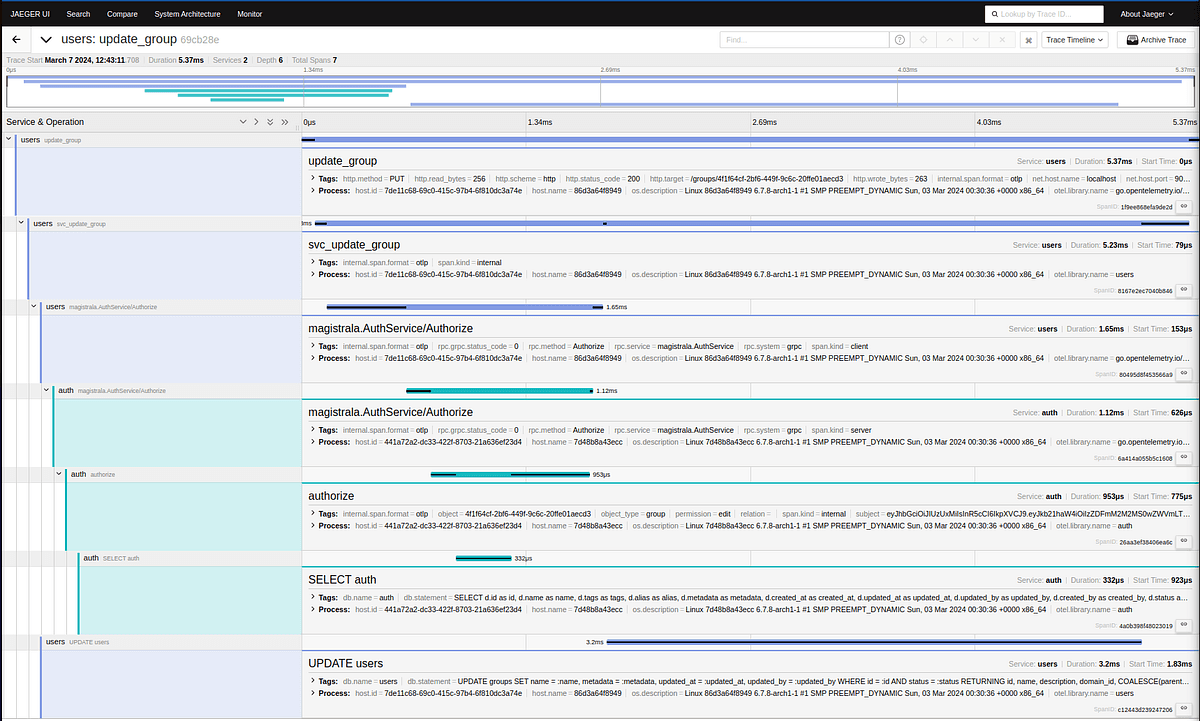Collapse all spans with double-right chevron
Image resolution: width=1200 pixels, height=721 pixels.
285,122
